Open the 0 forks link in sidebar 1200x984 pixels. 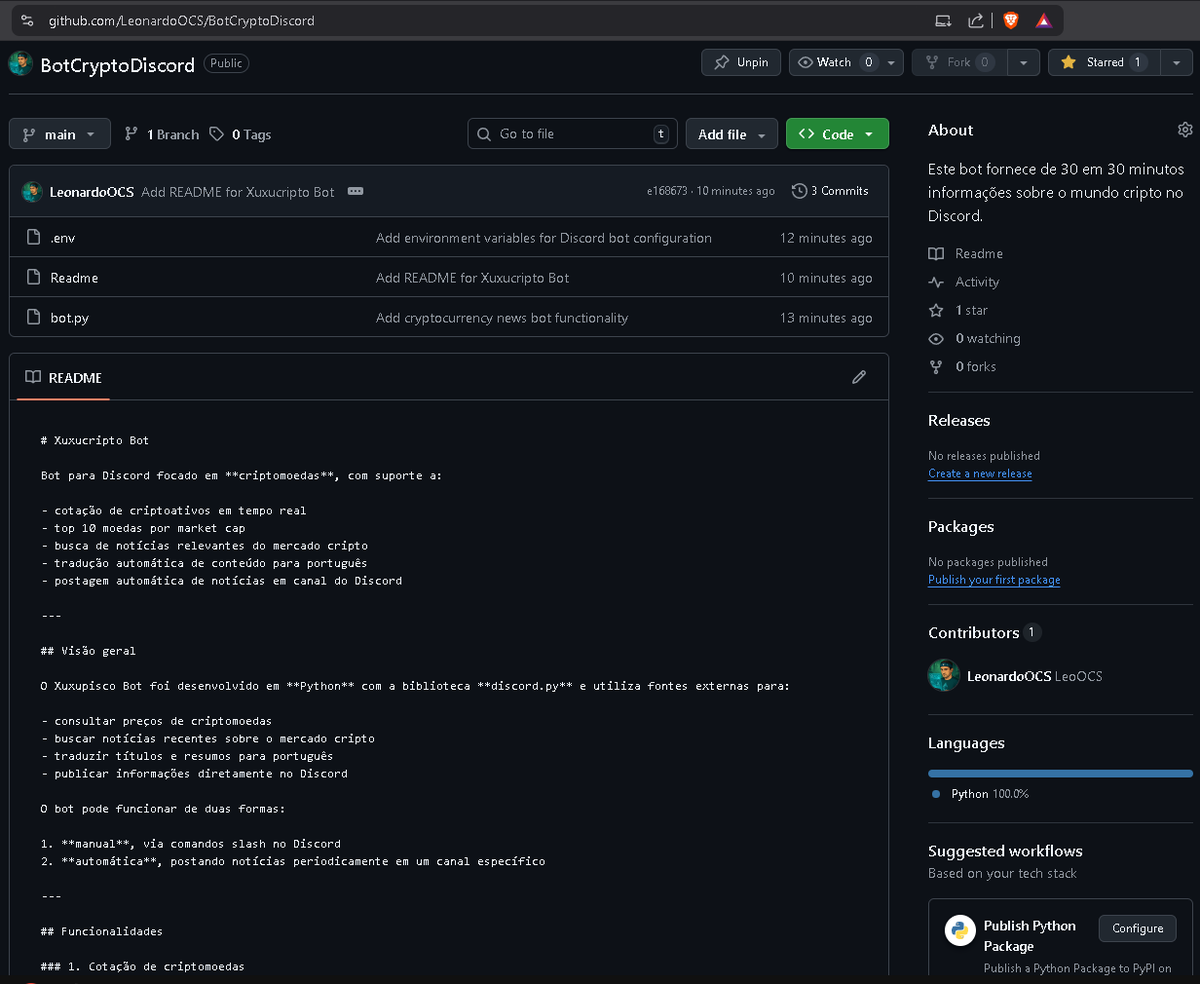(963, 366)
